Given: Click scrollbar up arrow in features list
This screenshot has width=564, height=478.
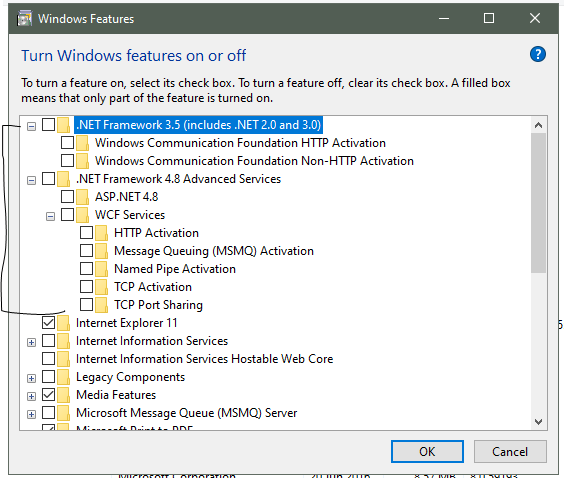Looking at the screenshot, I should coord(538,125).
